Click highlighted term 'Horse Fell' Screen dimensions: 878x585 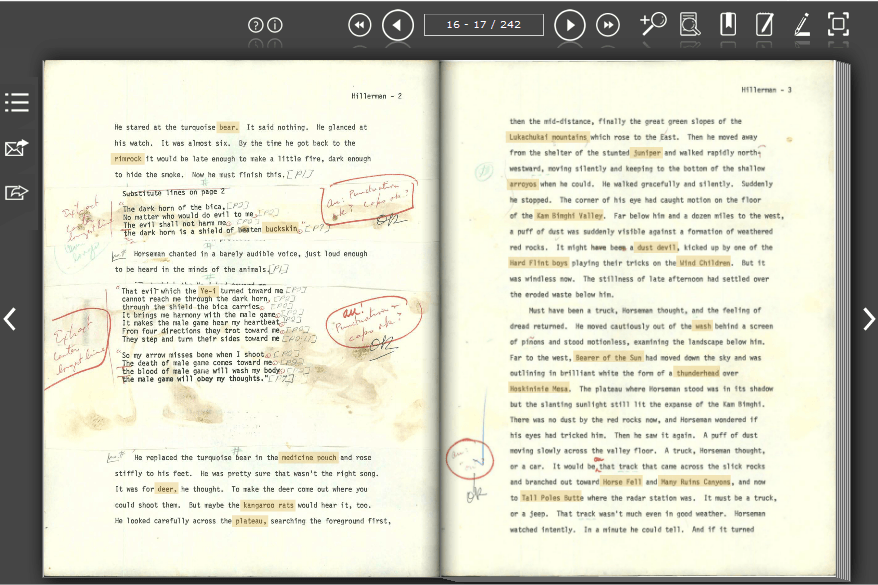[x=622, y=482]
